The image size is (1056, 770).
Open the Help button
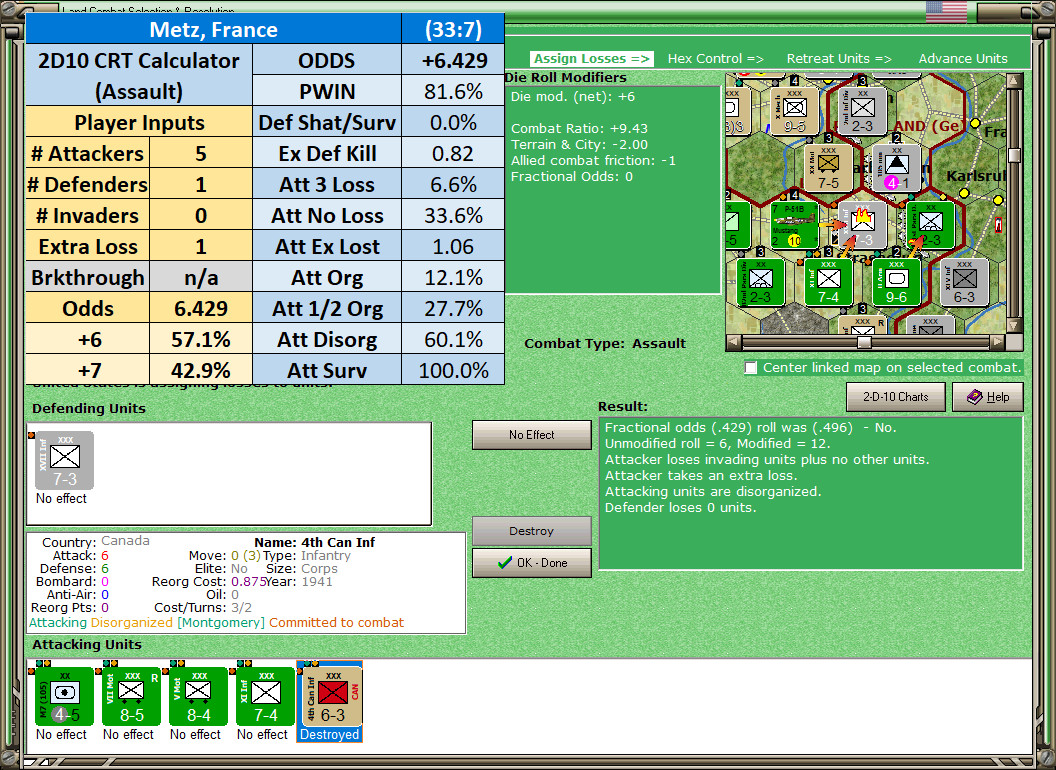pos(988,397)
